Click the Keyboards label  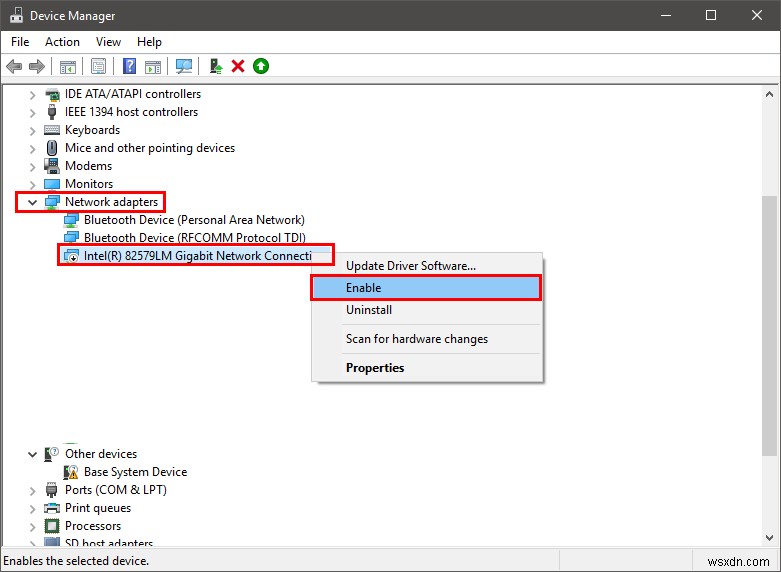93,130
